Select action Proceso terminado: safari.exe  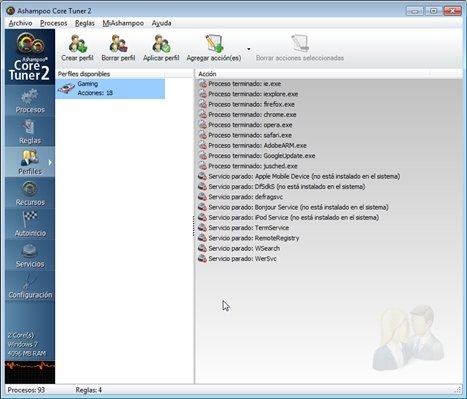(x=250, y=135)
